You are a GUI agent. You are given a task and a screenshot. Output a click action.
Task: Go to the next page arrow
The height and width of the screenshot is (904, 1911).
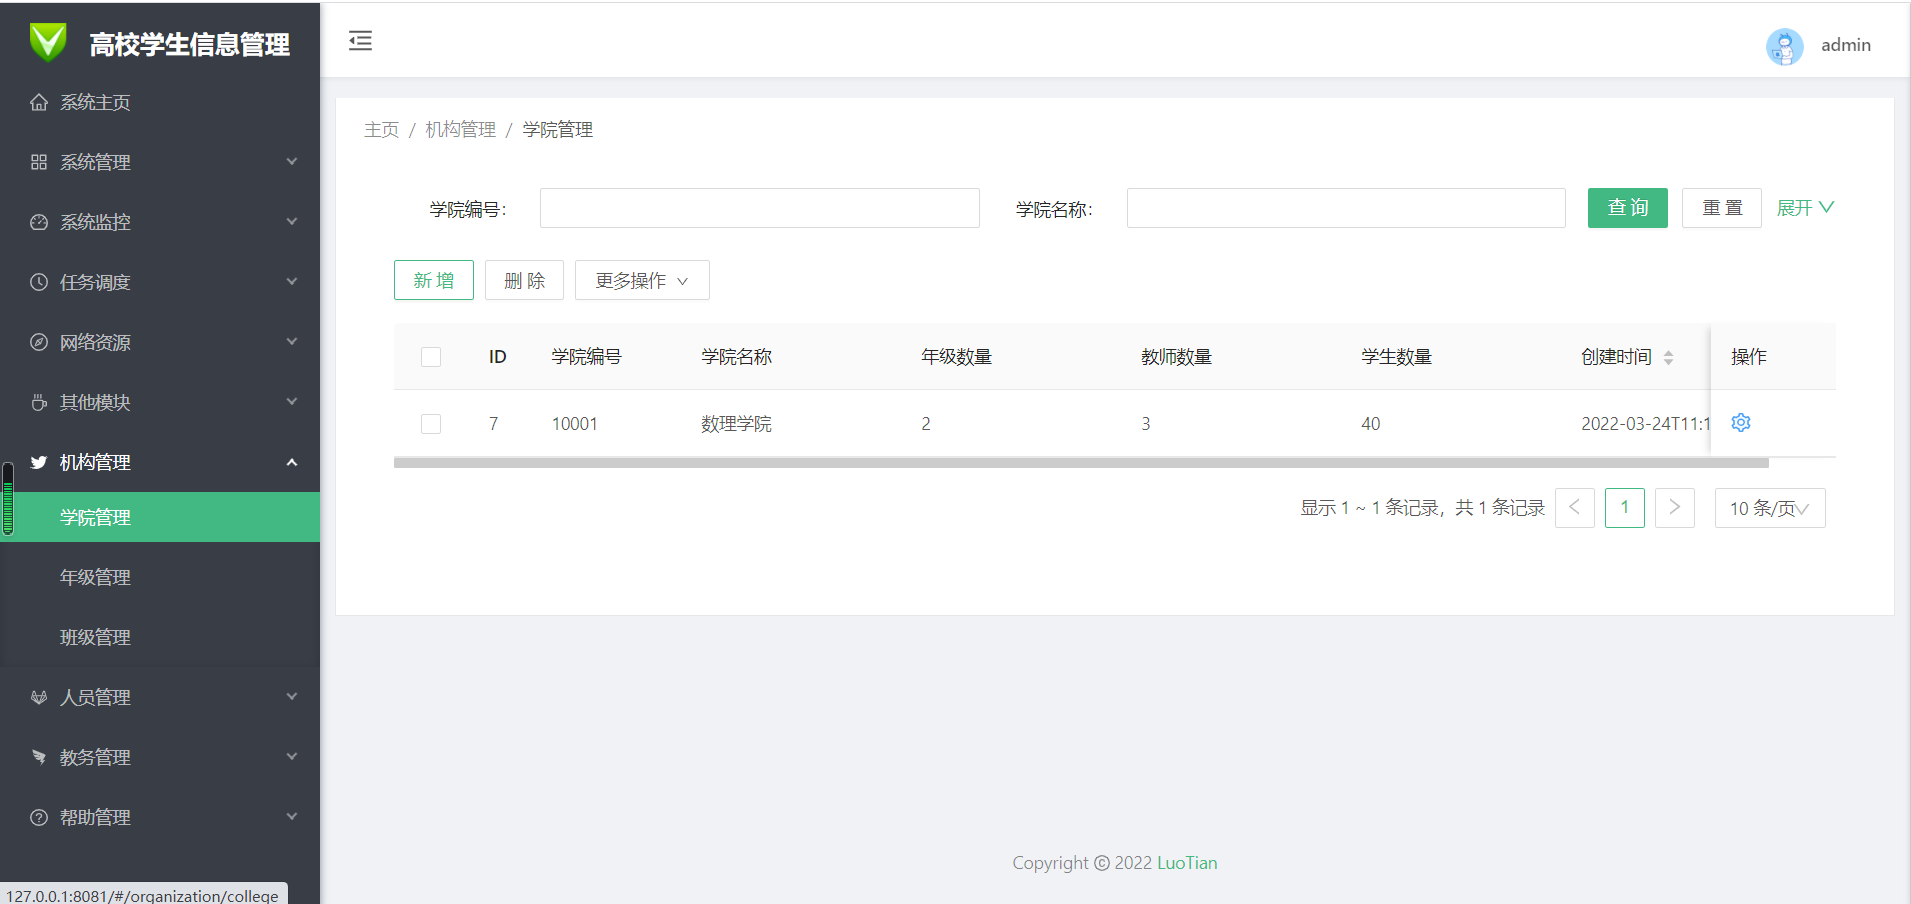tap(1675, 508)
